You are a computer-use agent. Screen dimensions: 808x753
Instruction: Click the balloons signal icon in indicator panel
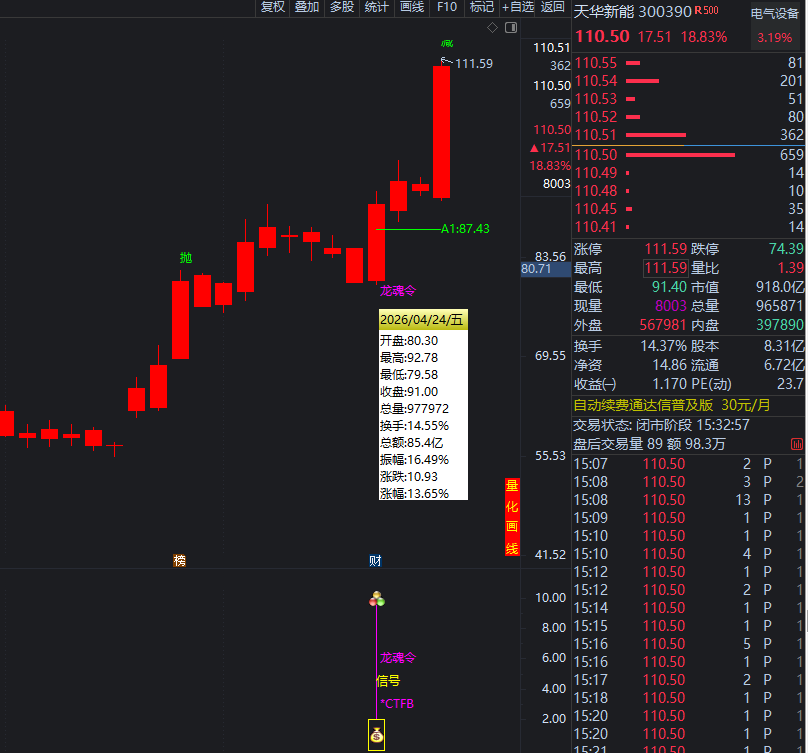(x=377, y=599)
